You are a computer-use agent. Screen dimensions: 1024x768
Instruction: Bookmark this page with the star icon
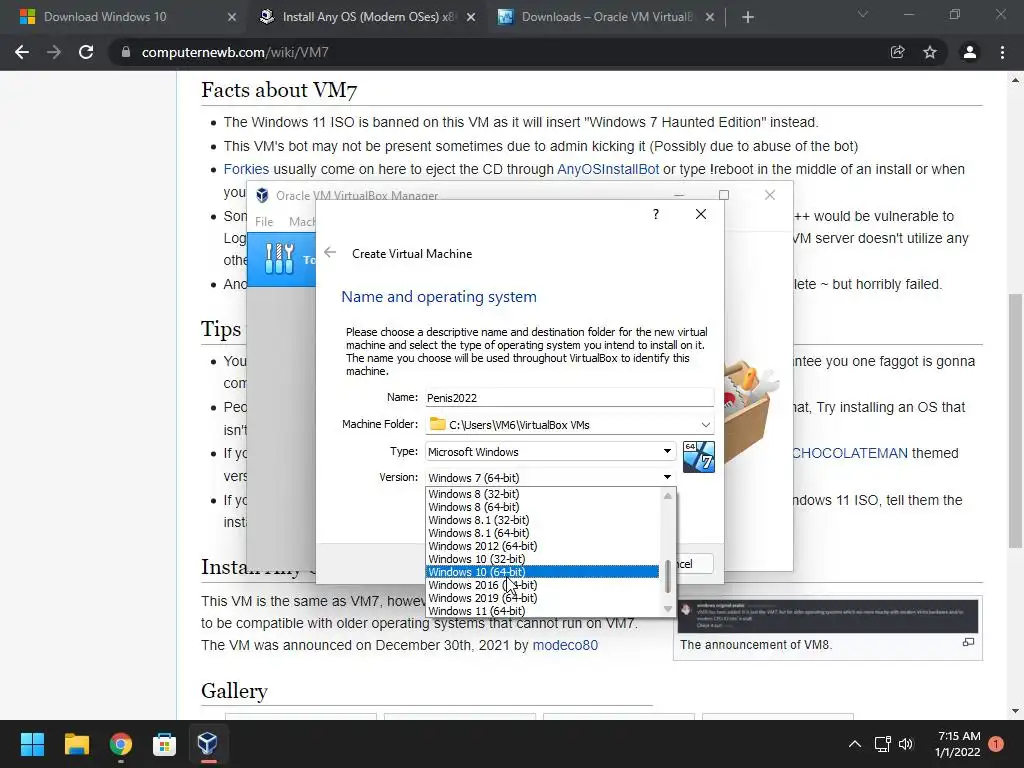pyautogui.click(x=930, y=52)
